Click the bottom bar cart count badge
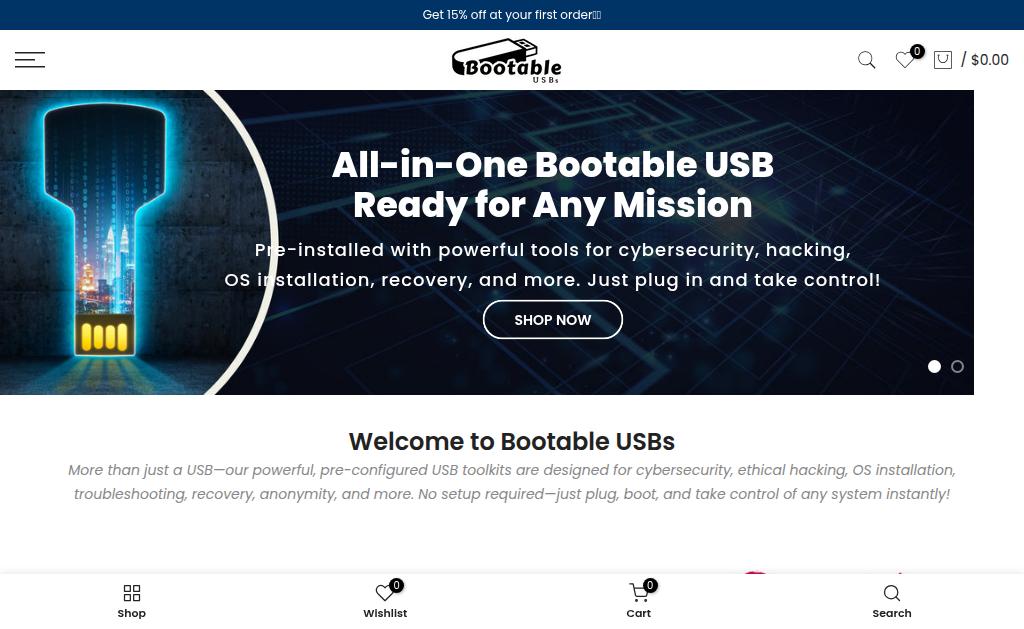Viewport: 1024px width, 629px height. [x=650, y=585]
